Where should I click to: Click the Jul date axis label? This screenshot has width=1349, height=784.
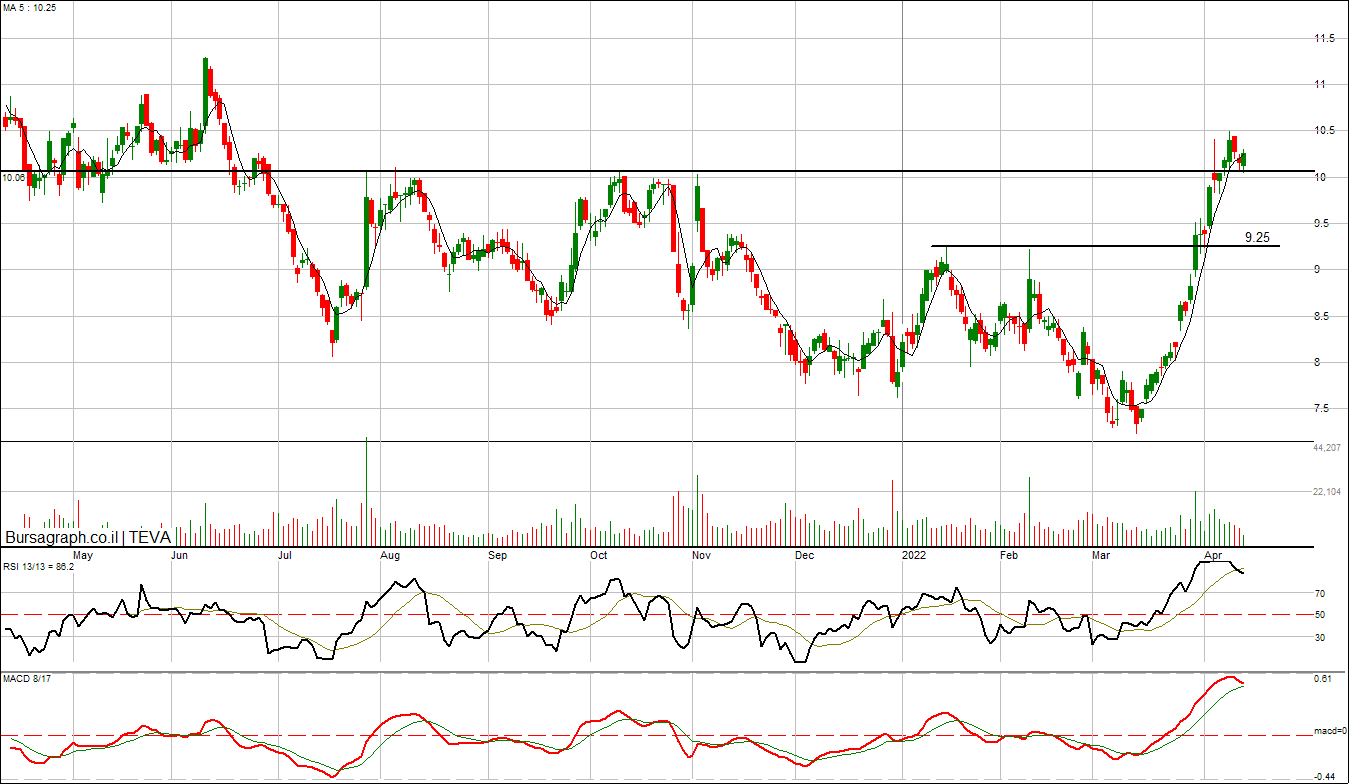pos(285,554)
